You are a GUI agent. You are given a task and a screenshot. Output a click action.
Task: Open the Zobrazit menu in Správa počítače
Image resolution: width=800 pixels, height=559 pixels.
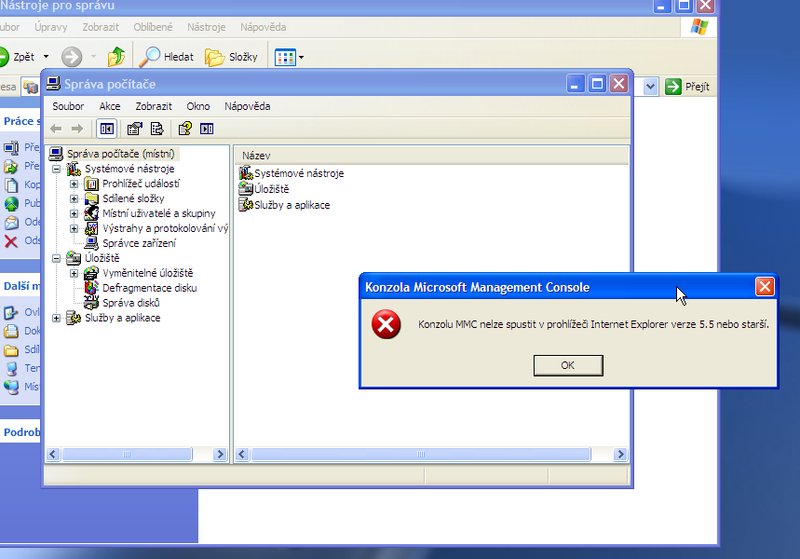click(154, 106)
